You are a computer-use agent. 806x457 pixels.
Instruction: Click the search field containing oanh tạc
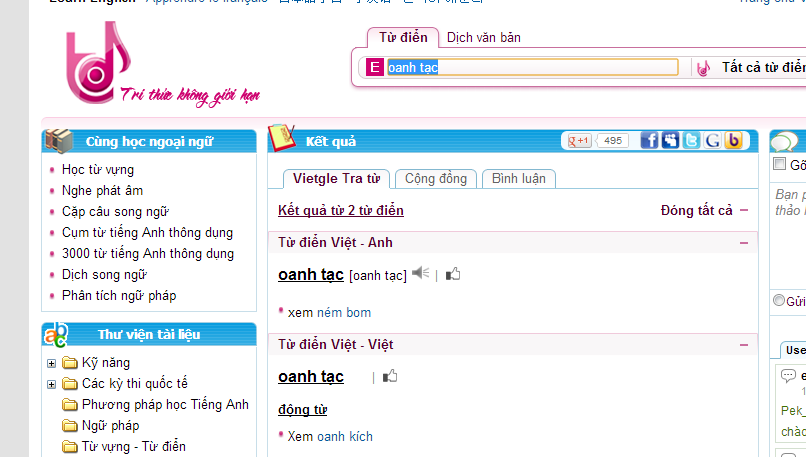click(x=532, y=67)
